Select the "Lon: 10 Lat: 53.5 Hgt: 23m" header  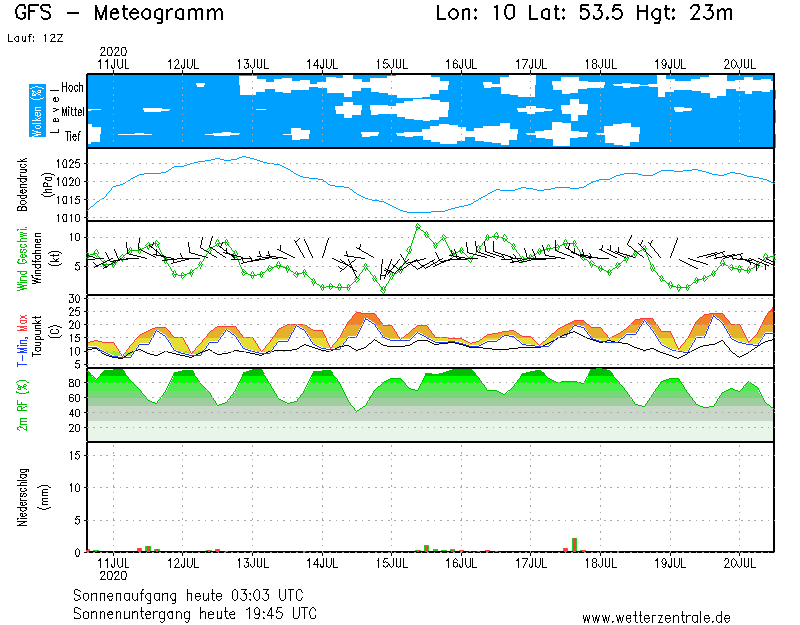(x=584, y=13)
